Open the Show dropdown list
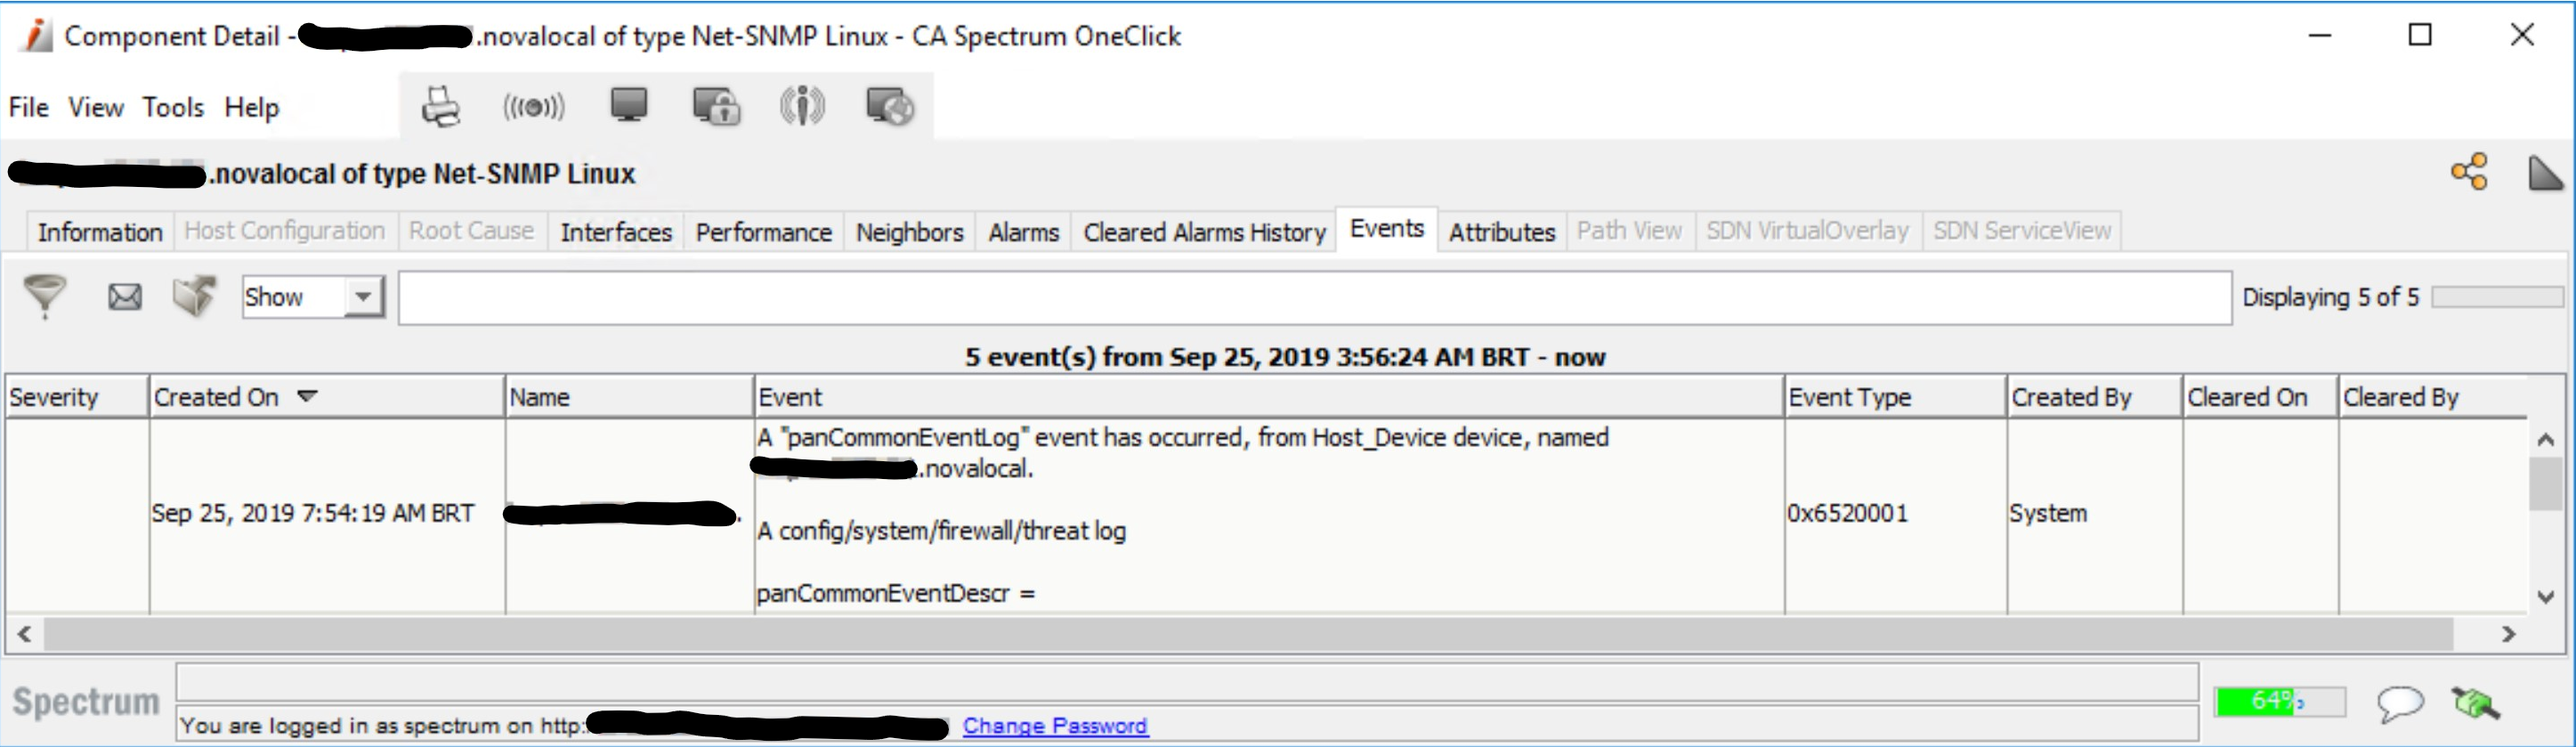Image resolution: width=2576 pixels, height=747 pixels. [363, 297]
